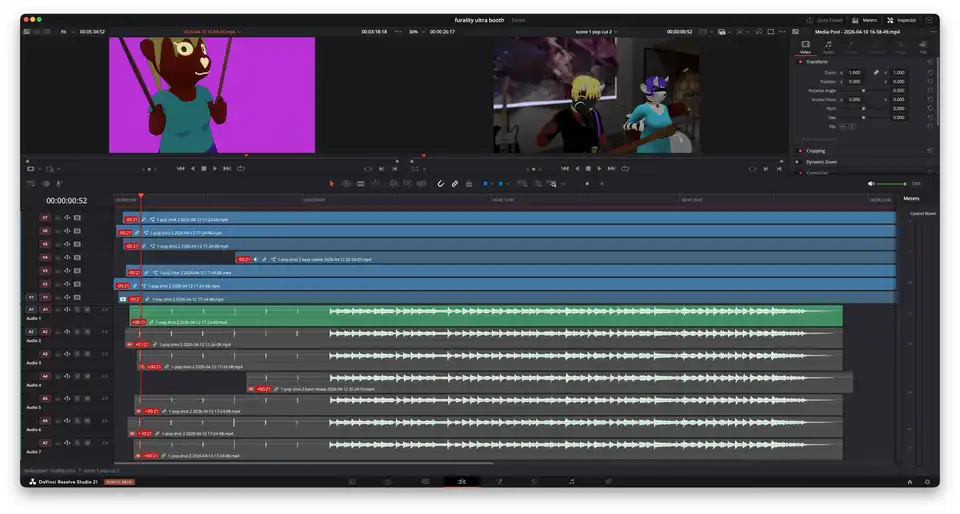
Task: Mute audio track A5
Action: pos(87,398)
